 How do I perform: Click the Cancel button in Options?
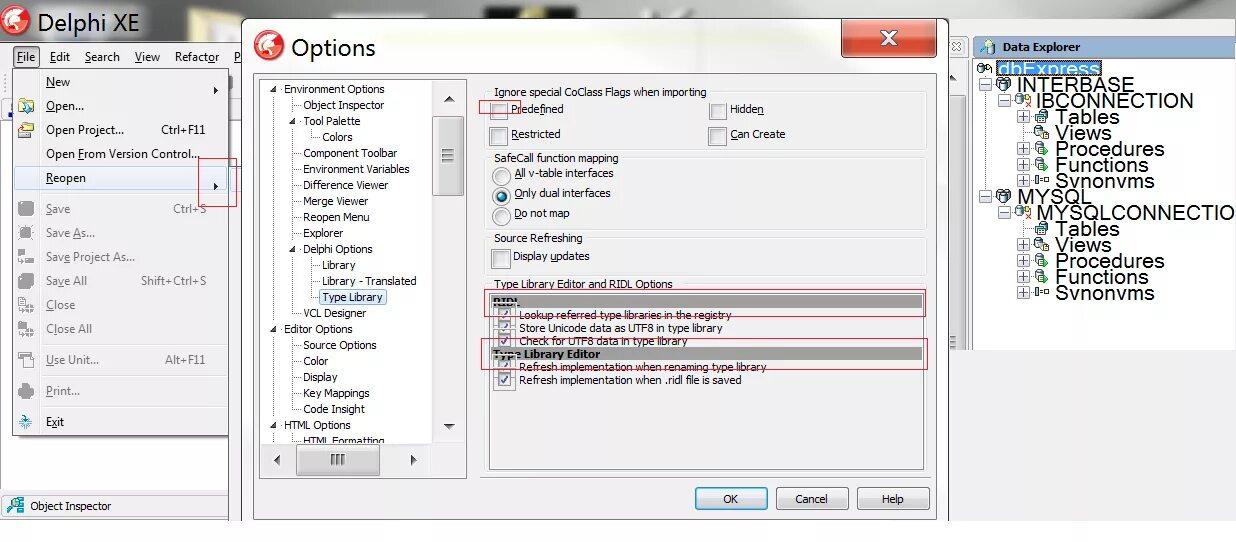811,499
